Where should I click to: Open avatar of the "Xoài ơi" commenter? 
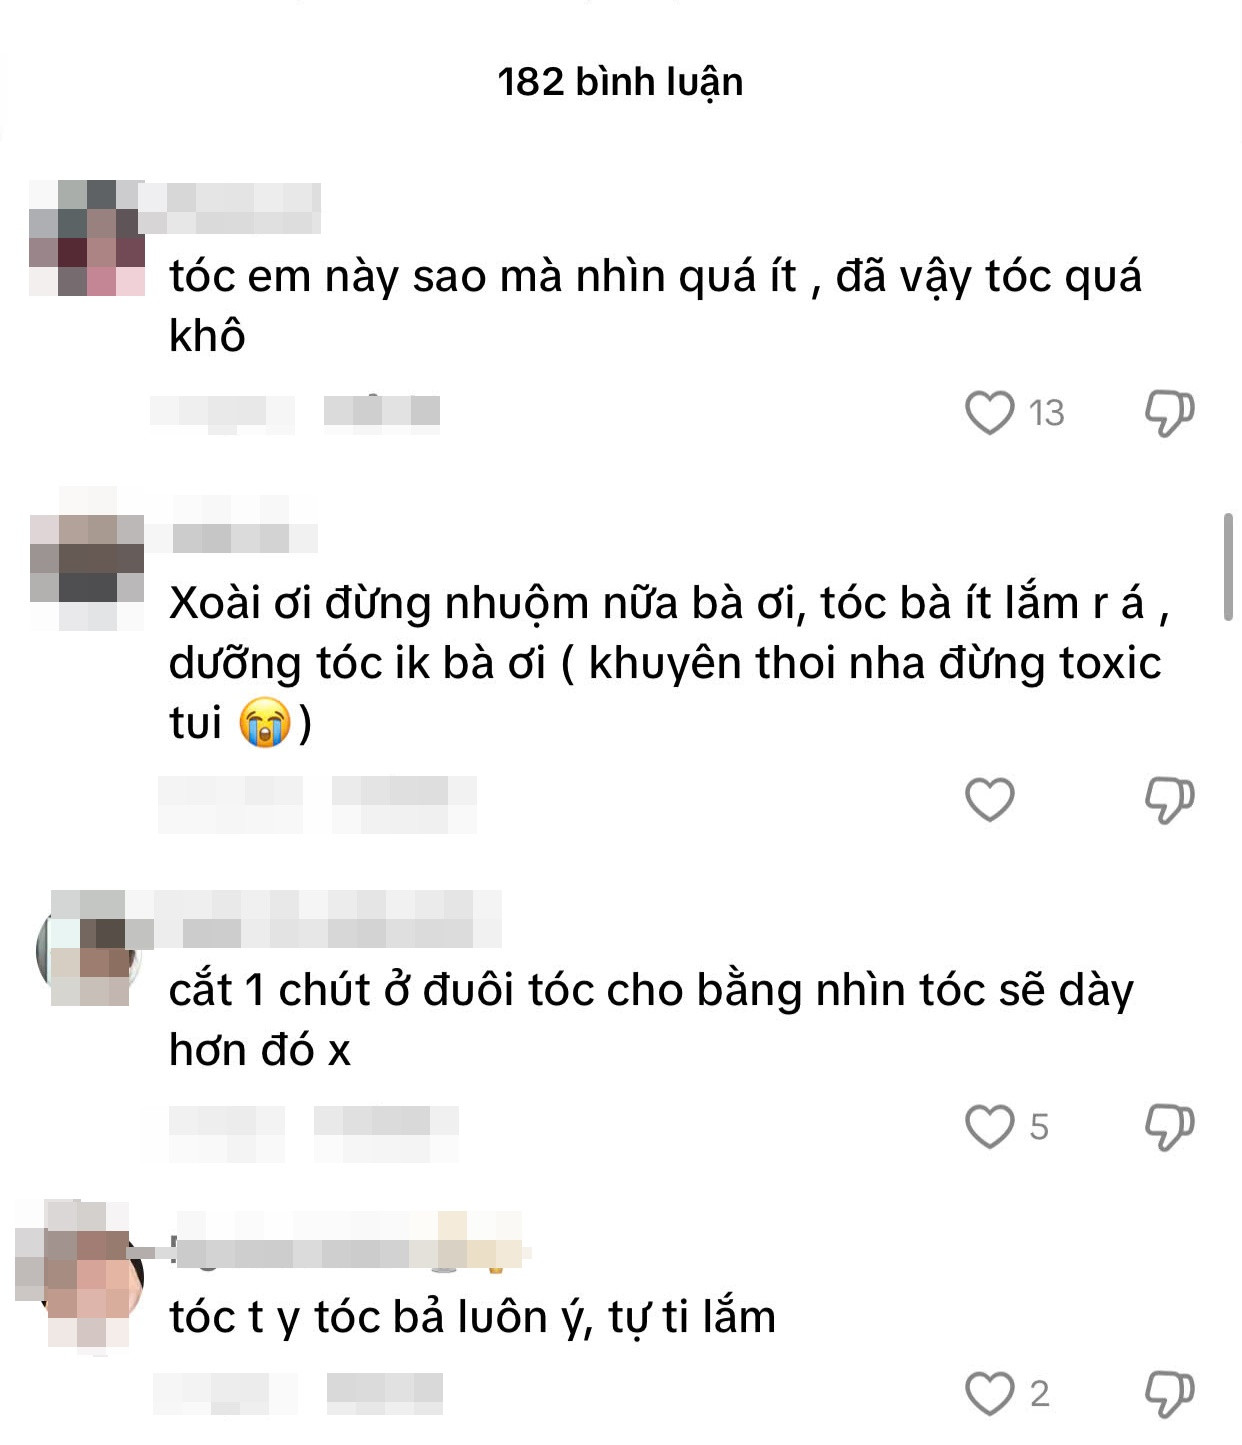(87, 558)
